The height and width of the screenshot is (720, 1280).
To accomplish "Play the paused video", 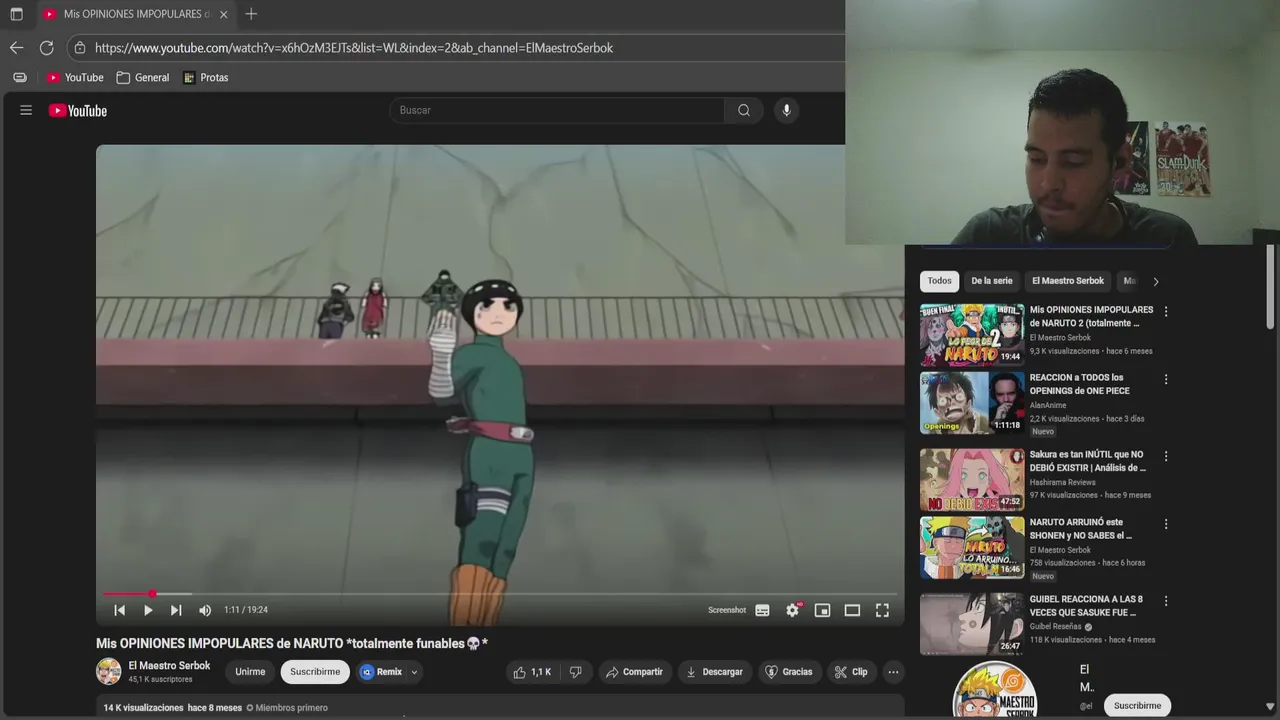I will 148,610.
